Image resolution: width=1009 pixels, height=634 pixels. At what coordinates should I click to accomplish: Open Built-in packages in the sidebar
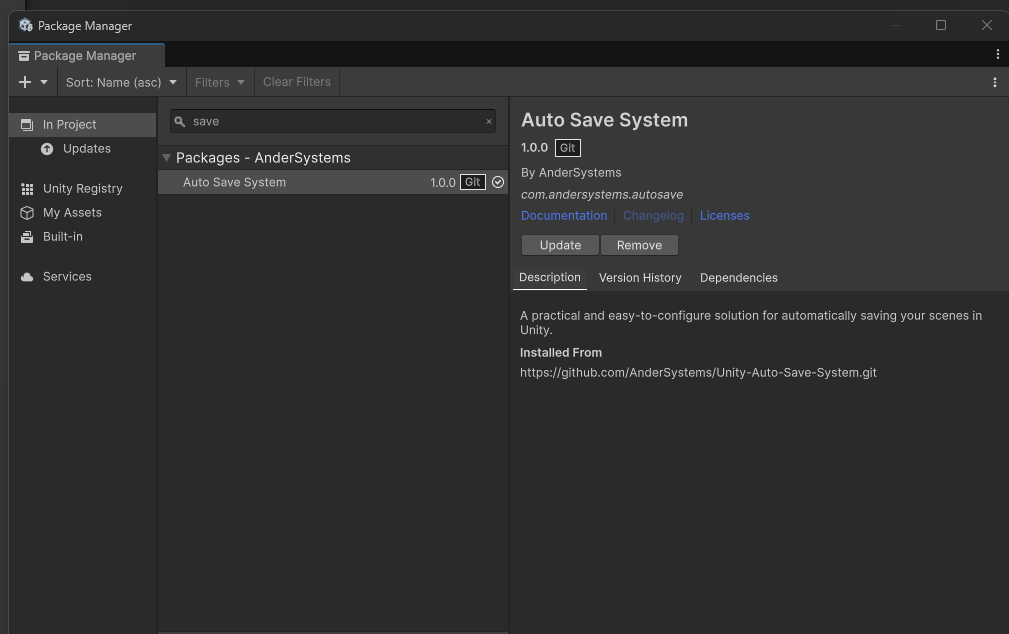[83, 236]
